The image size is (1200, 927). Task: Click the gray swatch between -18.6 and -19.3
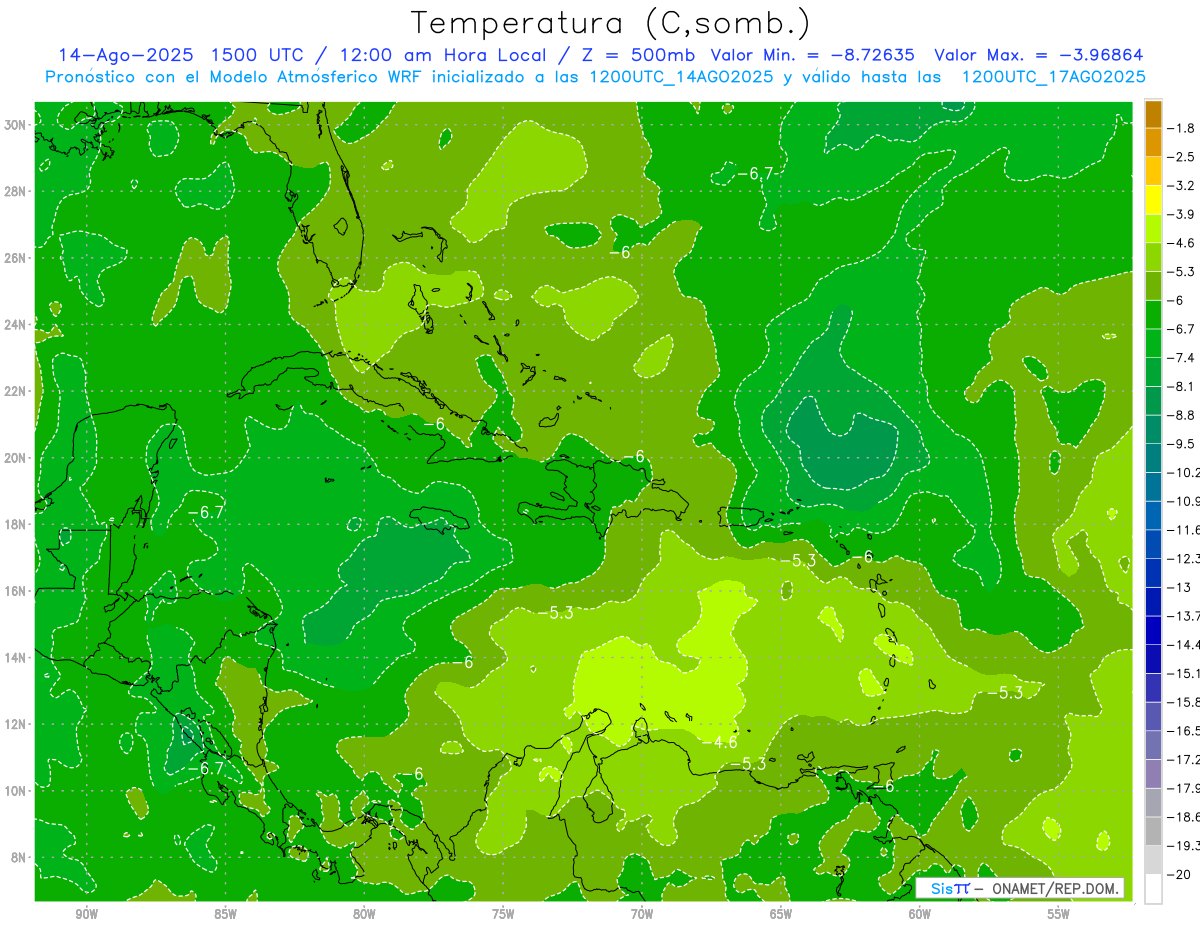[x=1153, y=831]
